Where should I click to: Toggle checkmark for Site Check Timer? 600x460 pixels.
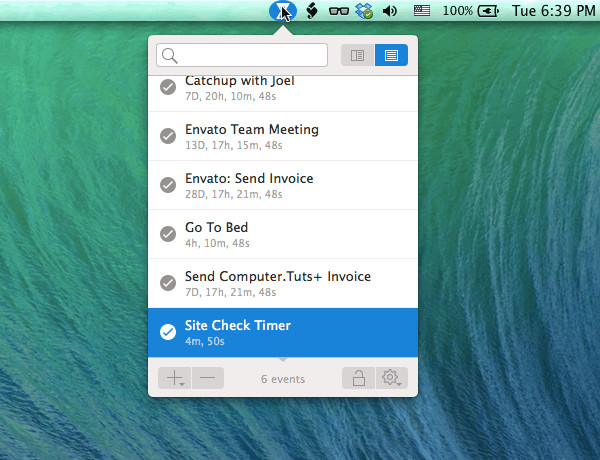[168, 332]
